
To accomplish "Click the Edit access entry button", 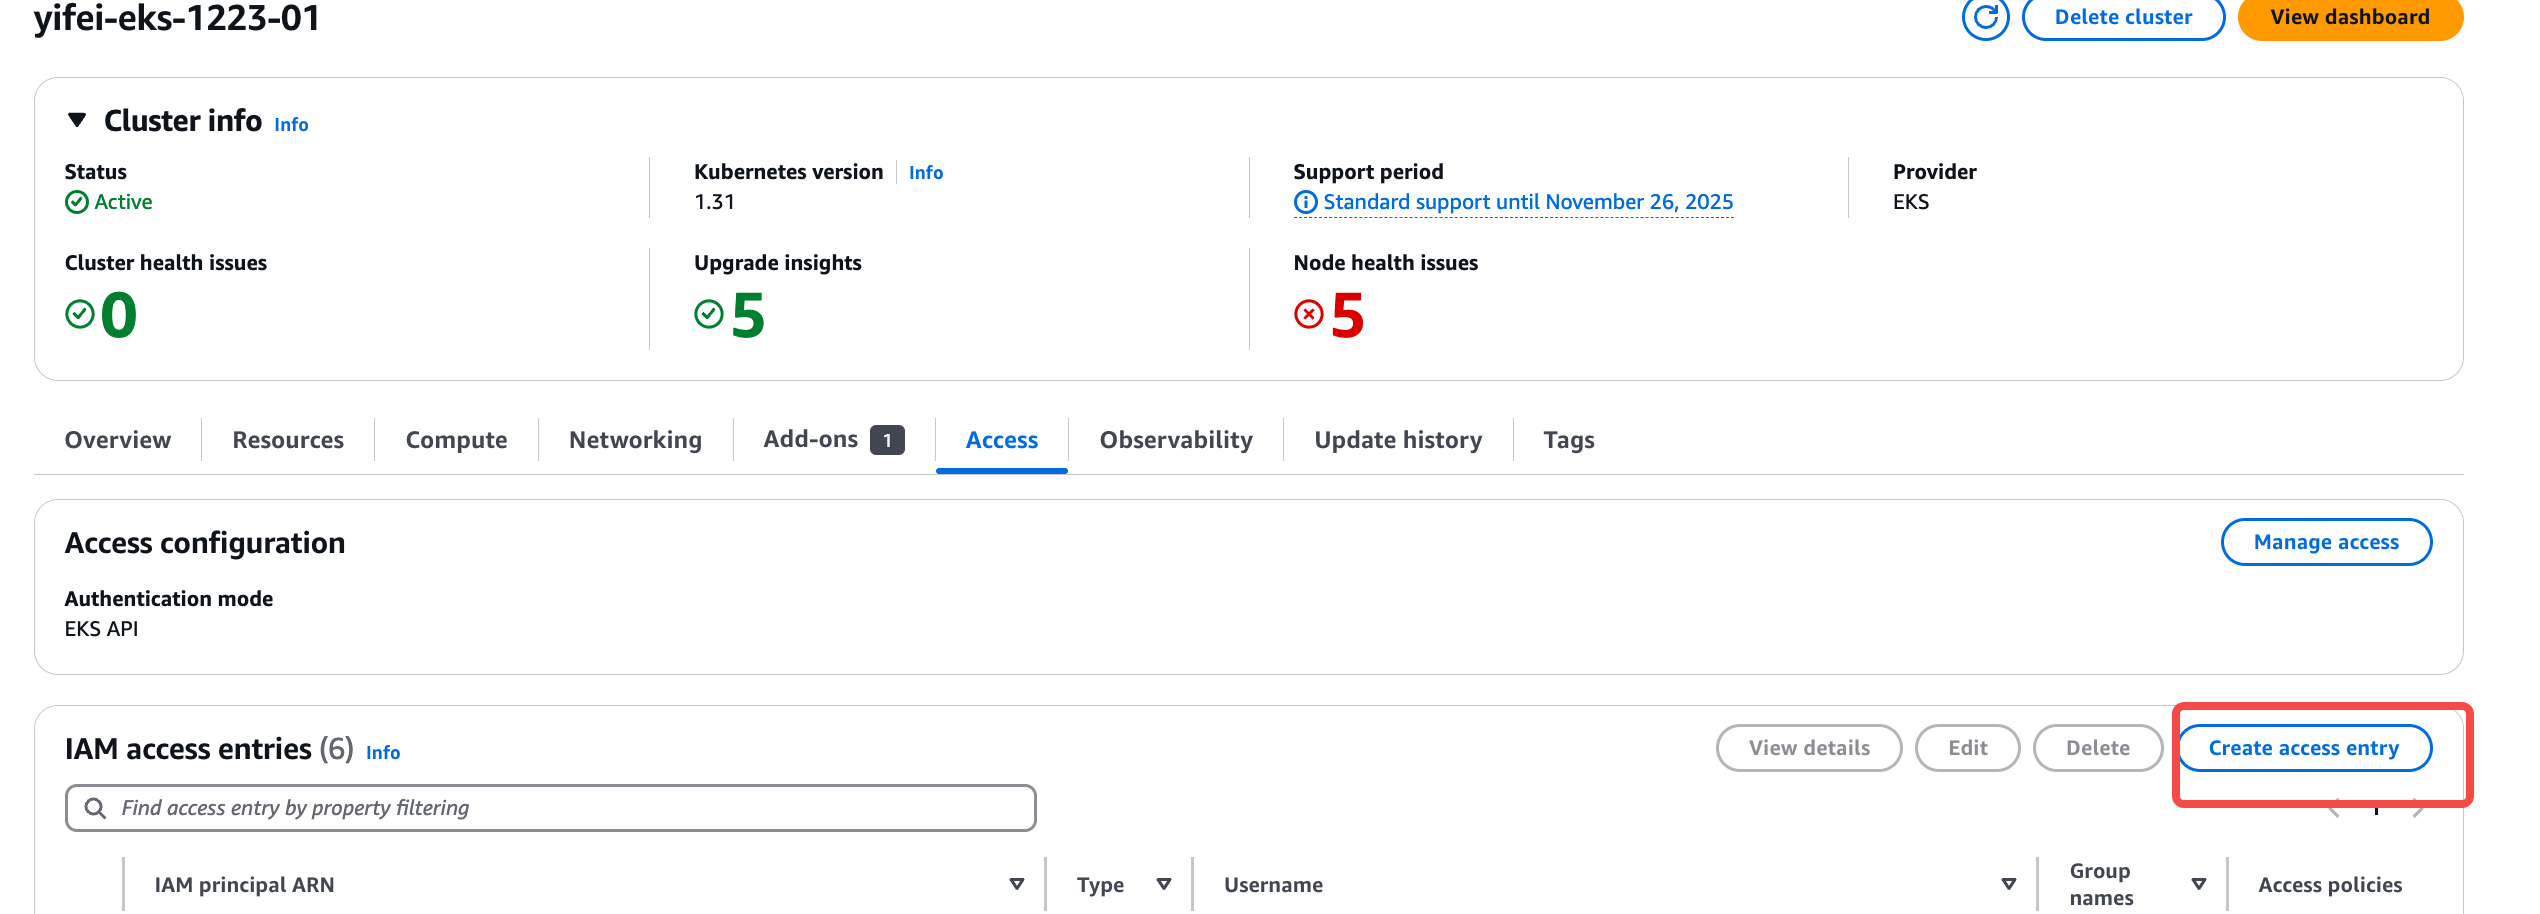I will pos(1967,748).
